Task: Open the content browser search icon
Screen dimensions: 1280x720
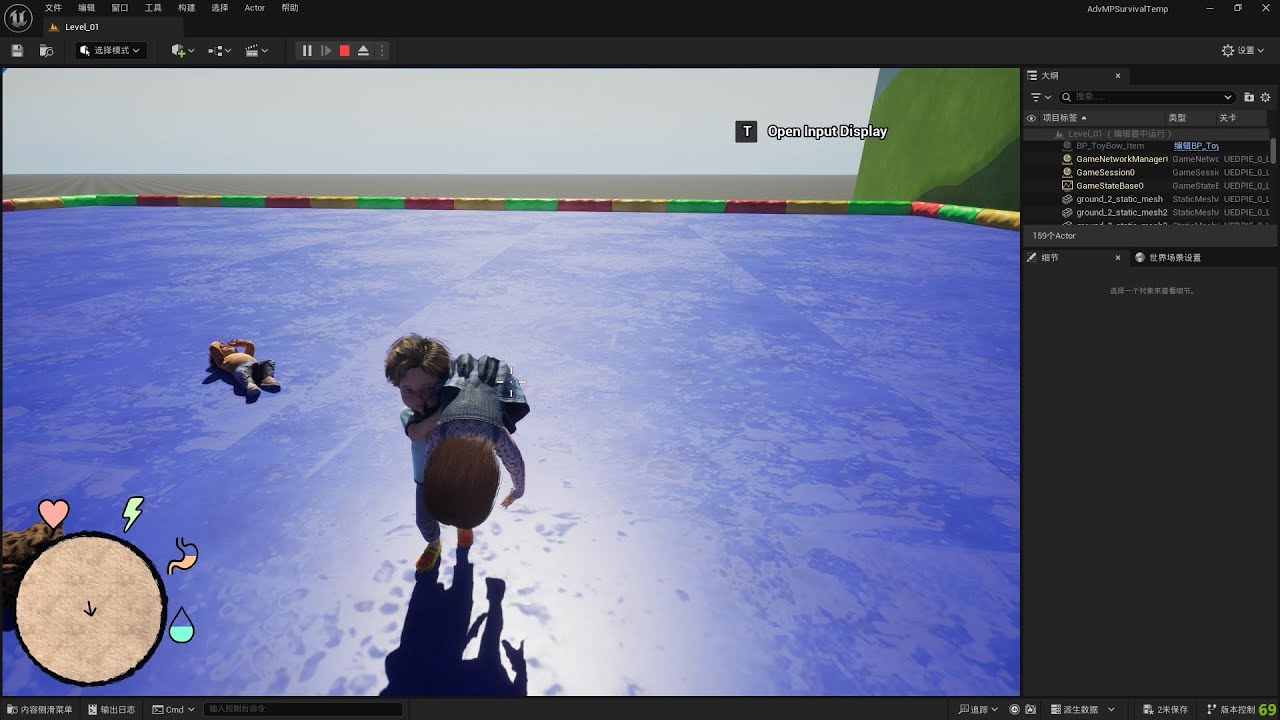Action: (x=46, y=50)
